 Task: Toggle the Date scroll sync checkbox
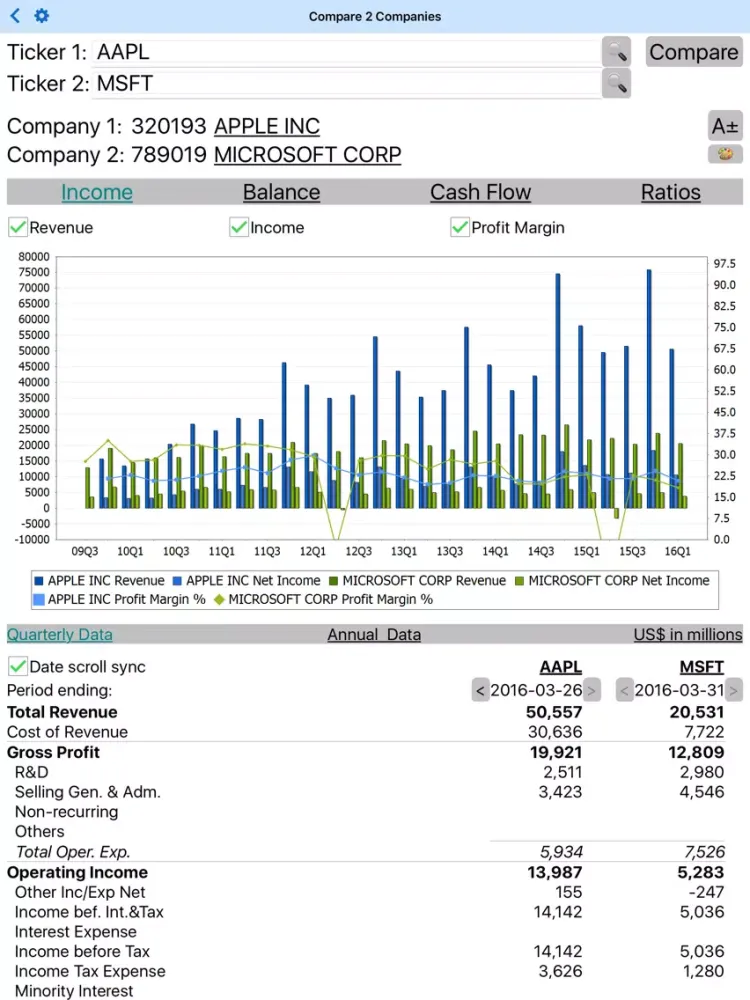pyautogui.click(x=18, y=666)
